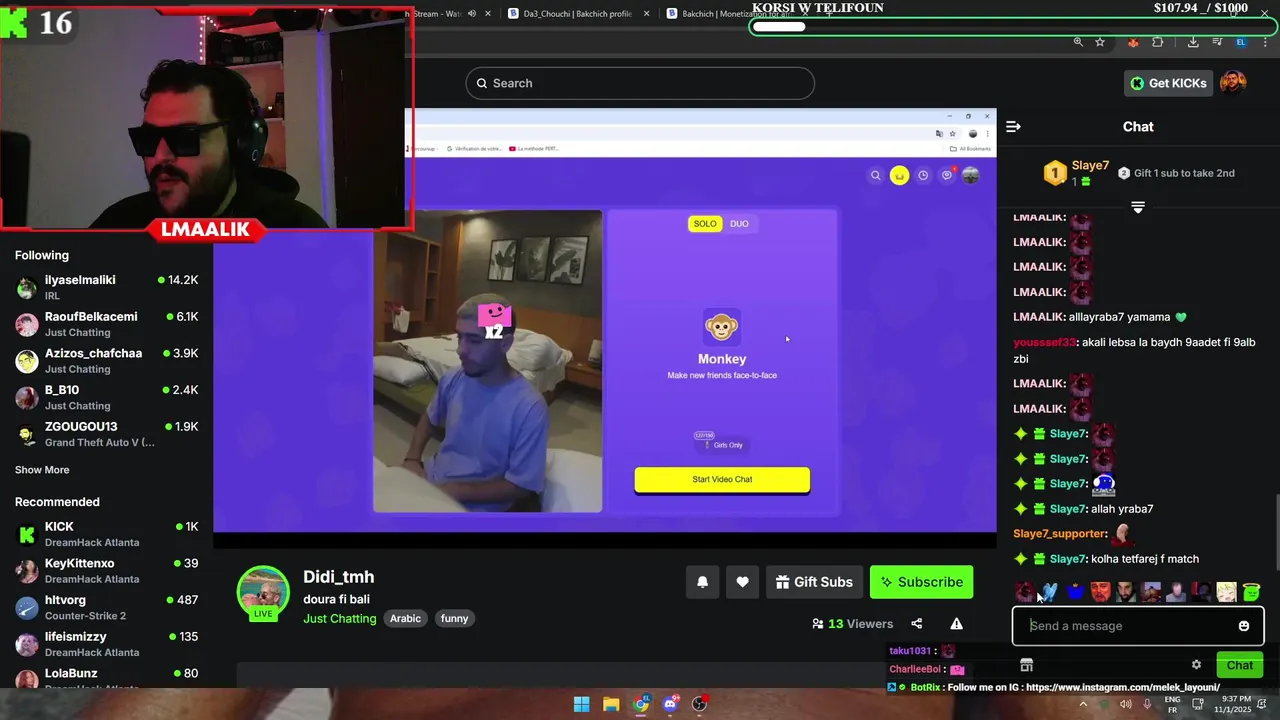Open File Explorer from taskbar
This screenshot has width=1280, height=720.
[611, 704]
